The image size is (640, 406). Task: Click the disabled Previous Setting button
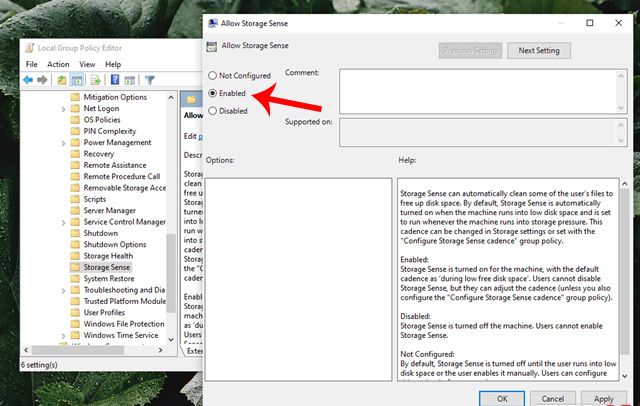point(470,51)
